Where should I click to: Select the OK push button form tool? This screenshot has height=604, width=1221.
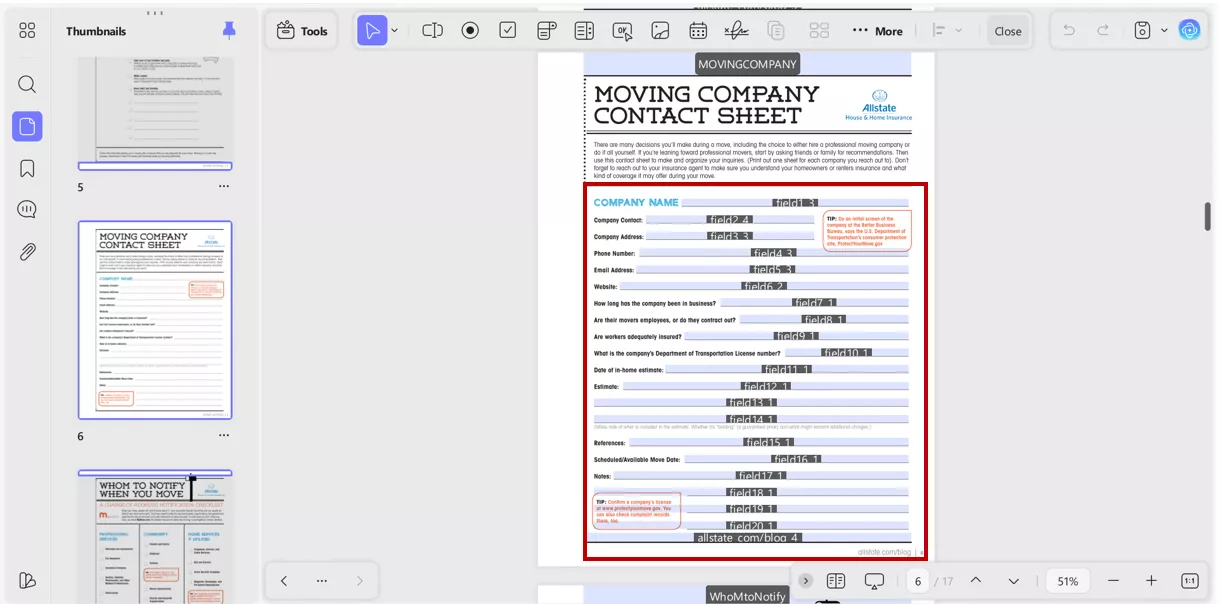click(622, 31)
